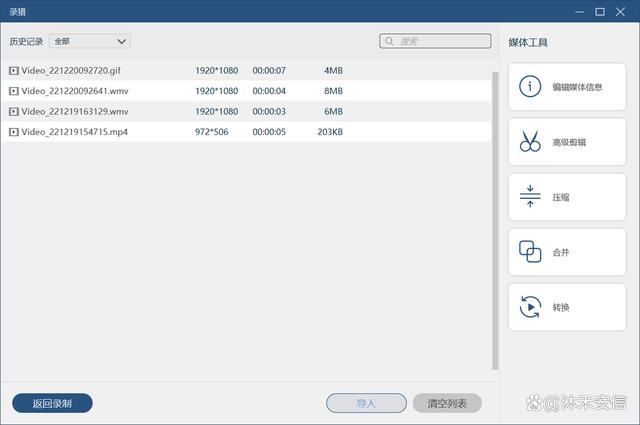Click the 203KB file size cell

tap(330, 132)
